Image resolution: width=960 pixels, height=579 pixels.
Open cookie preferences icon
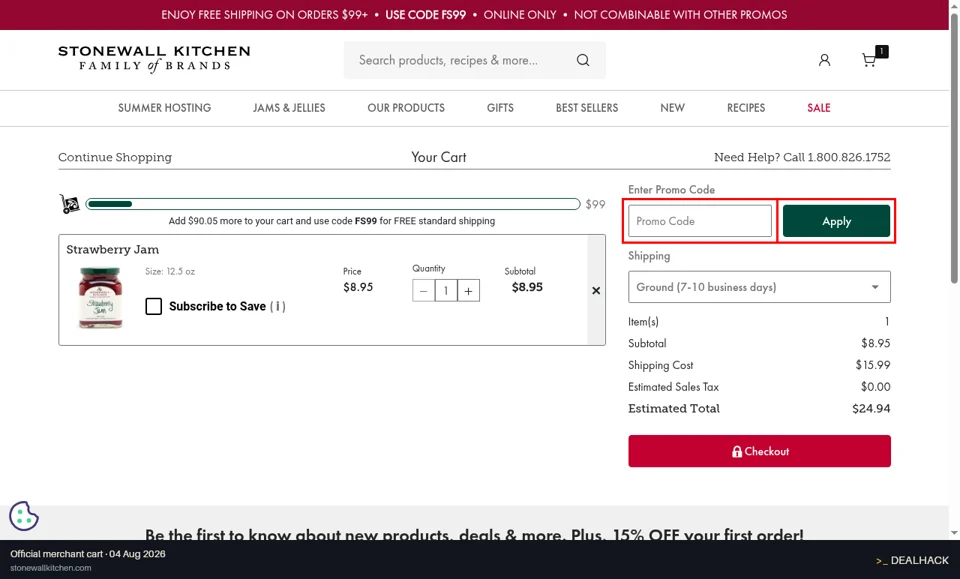click(24, 516)
